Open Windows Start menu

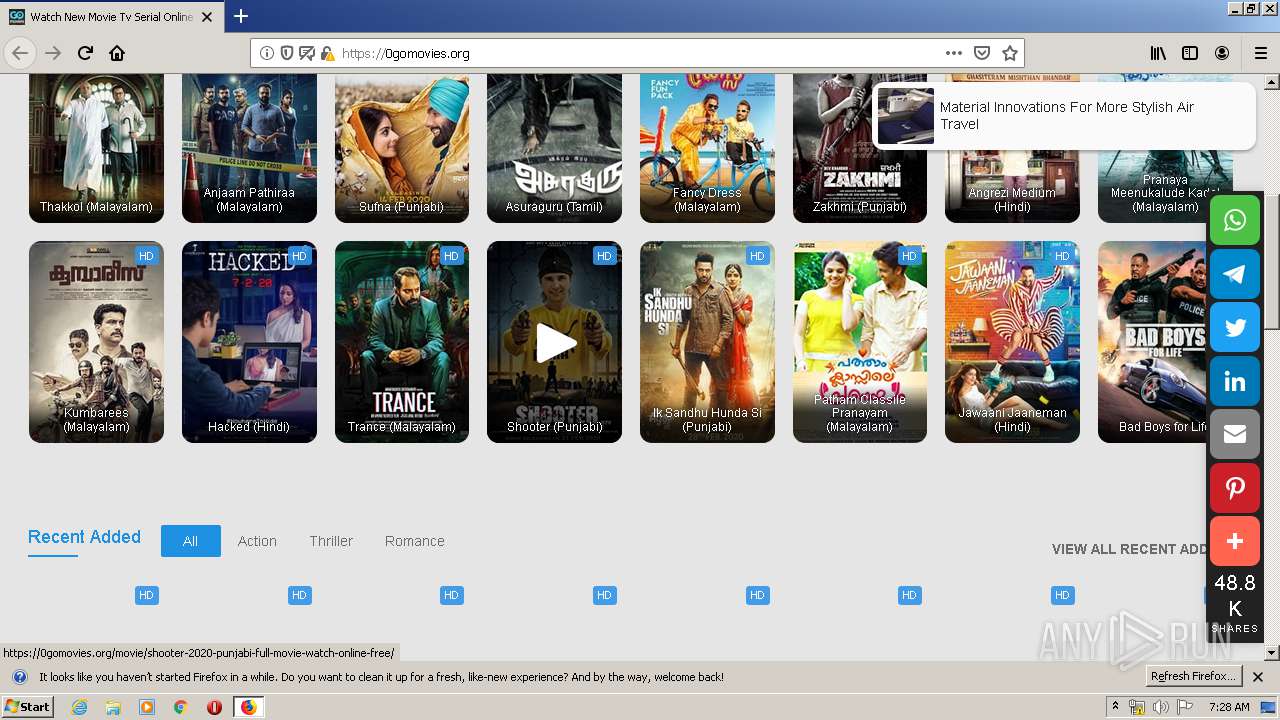pyautogui.click(x=27, y=707)
